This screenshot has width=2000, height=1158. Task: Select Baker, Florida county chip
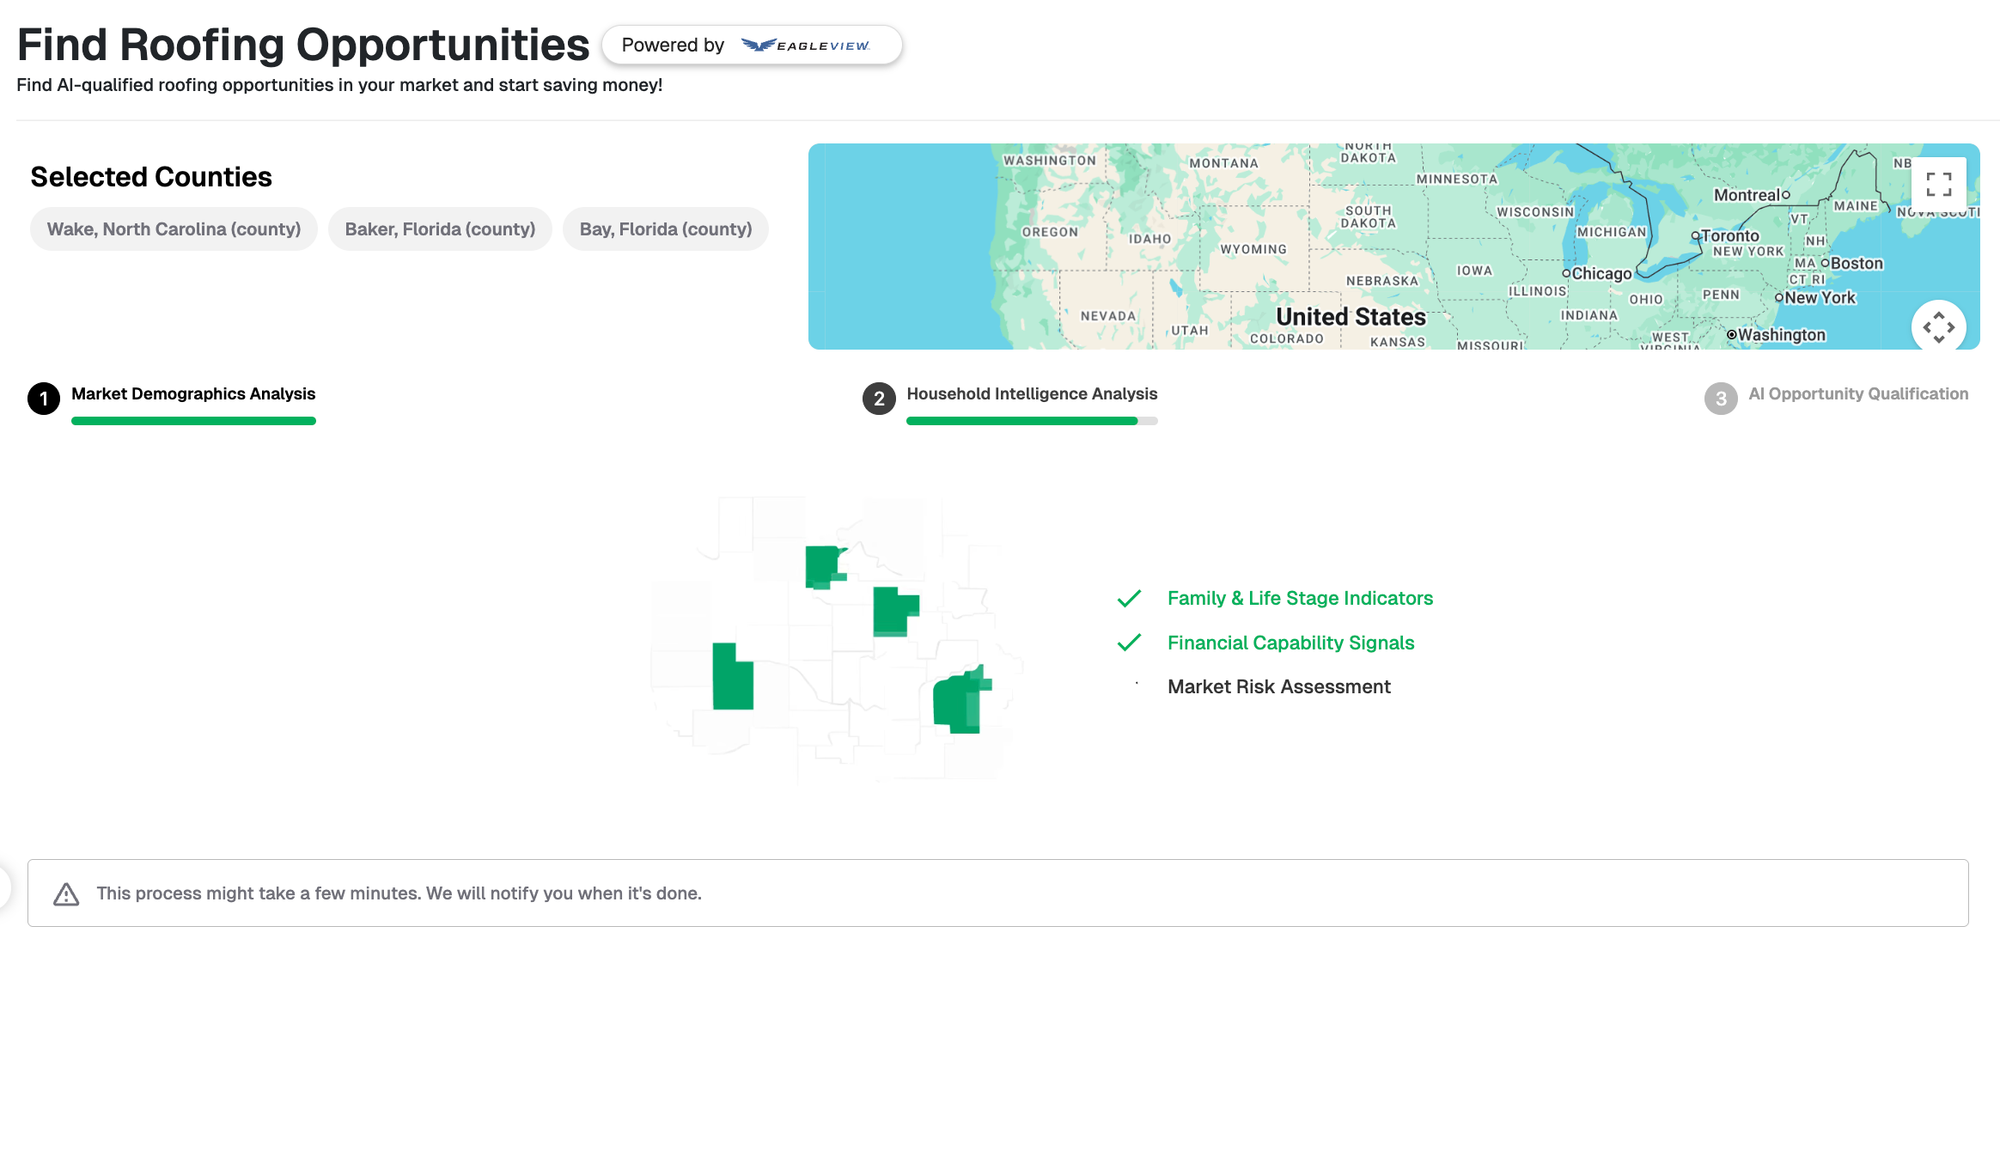(x=440, y=229)
